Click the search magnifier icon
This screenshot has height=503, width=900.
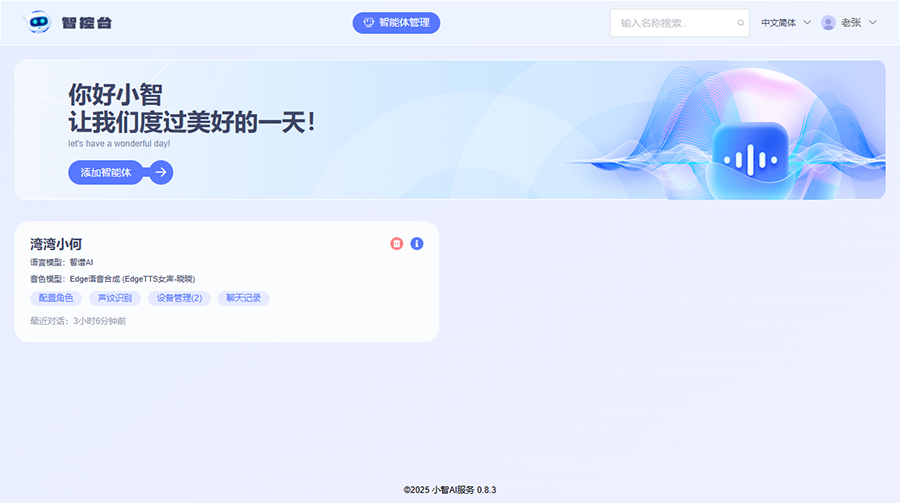click(740, 23)
